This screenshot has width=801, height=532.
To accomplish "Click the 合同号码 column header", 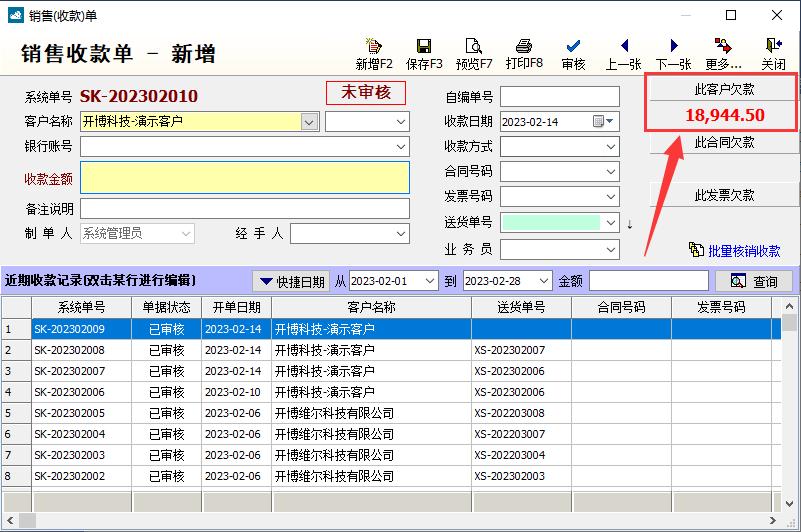I will [x=621, y=307].
